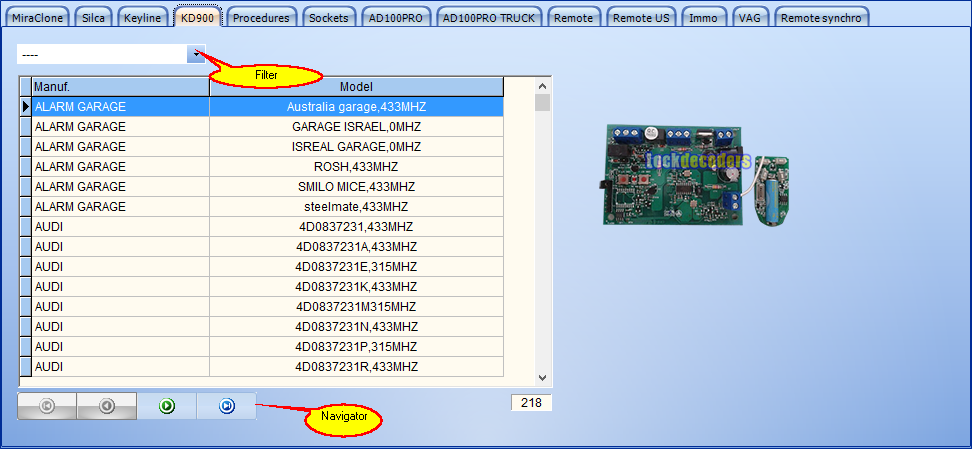Click the Model column header

356,86
